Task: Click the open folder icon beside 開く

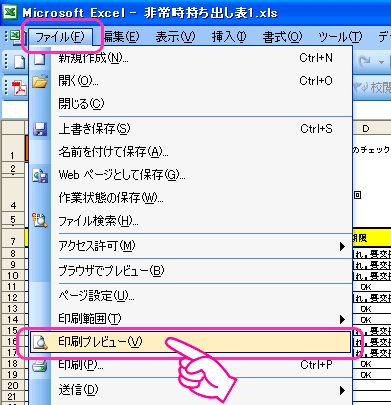Action: [40, 81]
